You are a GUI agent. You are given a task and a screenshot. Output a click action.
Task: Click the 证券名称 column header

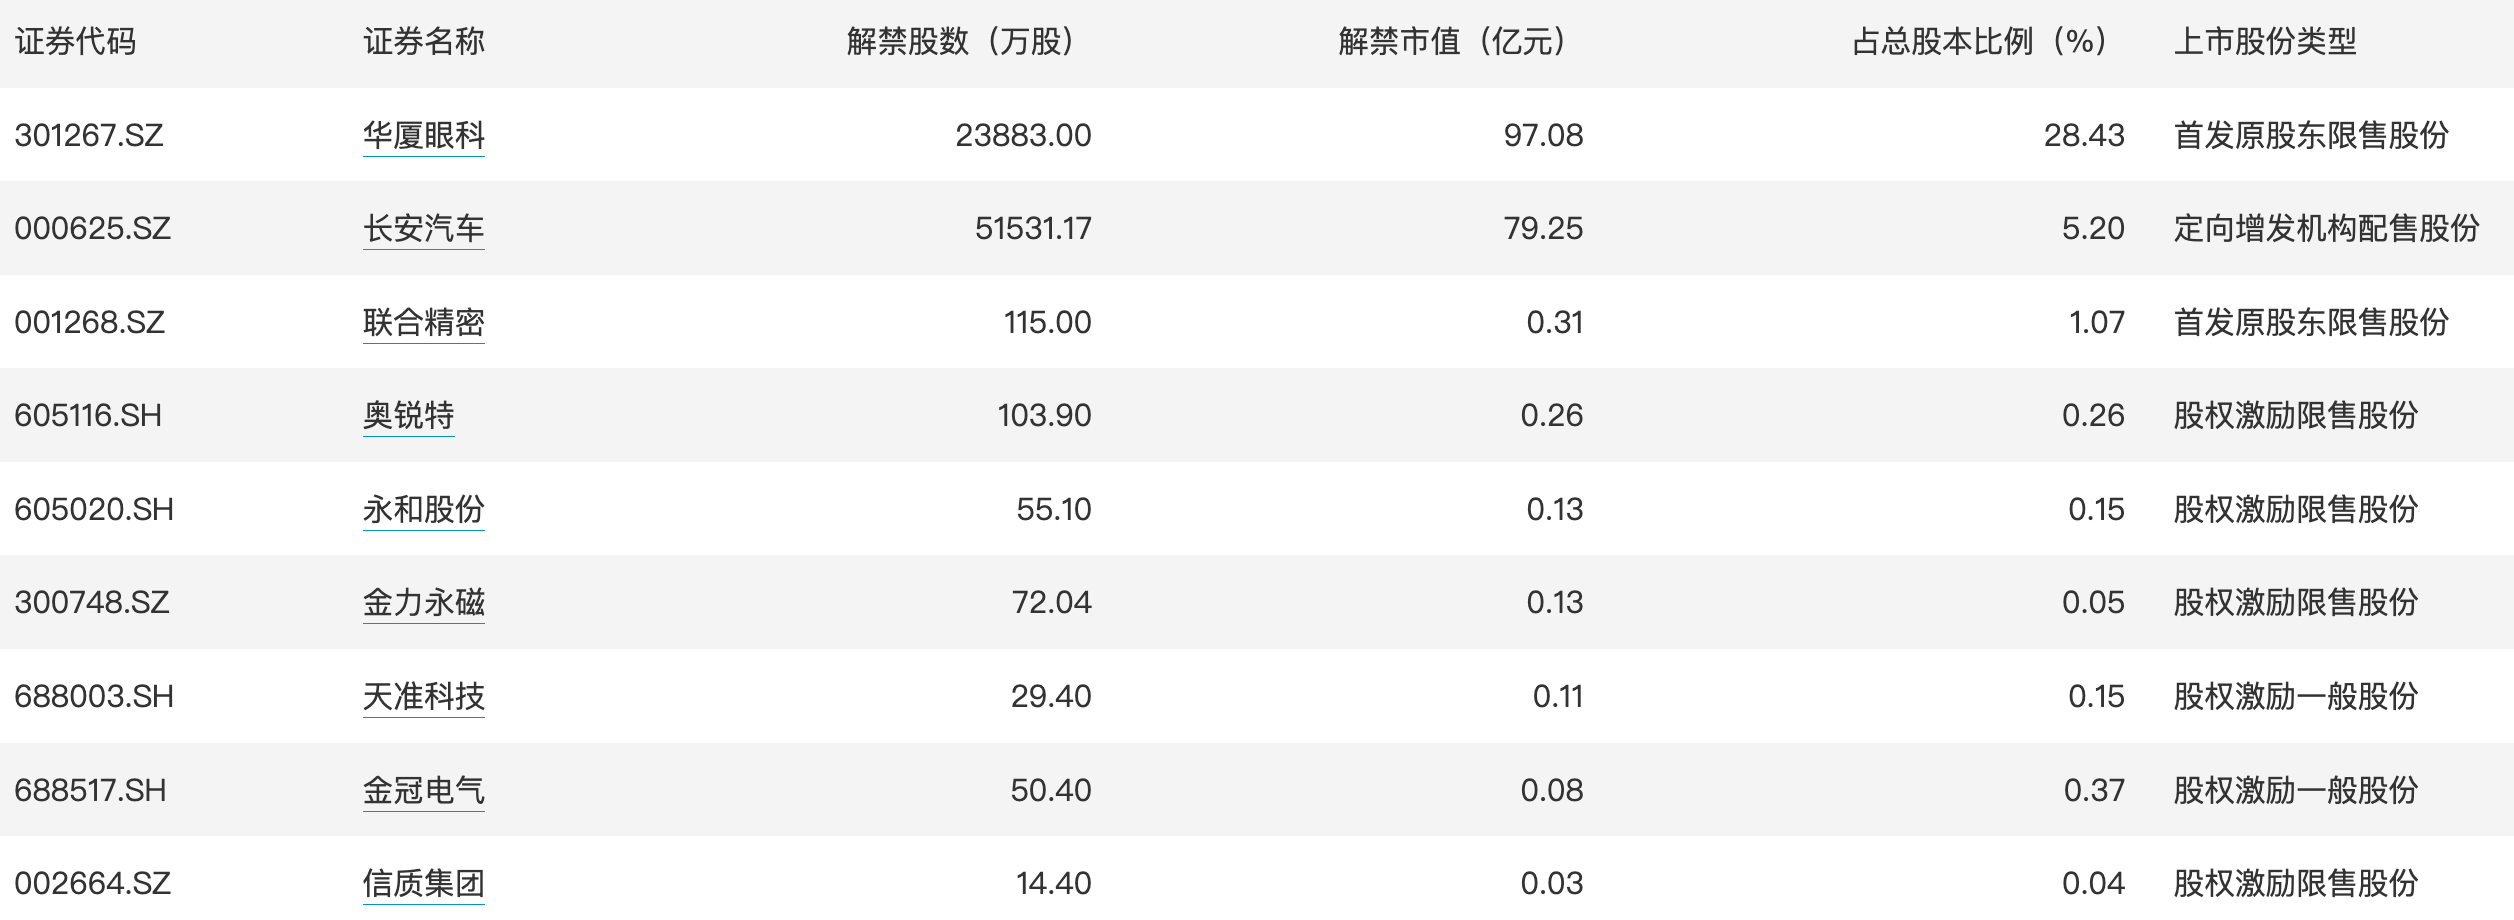coord(423,42)
